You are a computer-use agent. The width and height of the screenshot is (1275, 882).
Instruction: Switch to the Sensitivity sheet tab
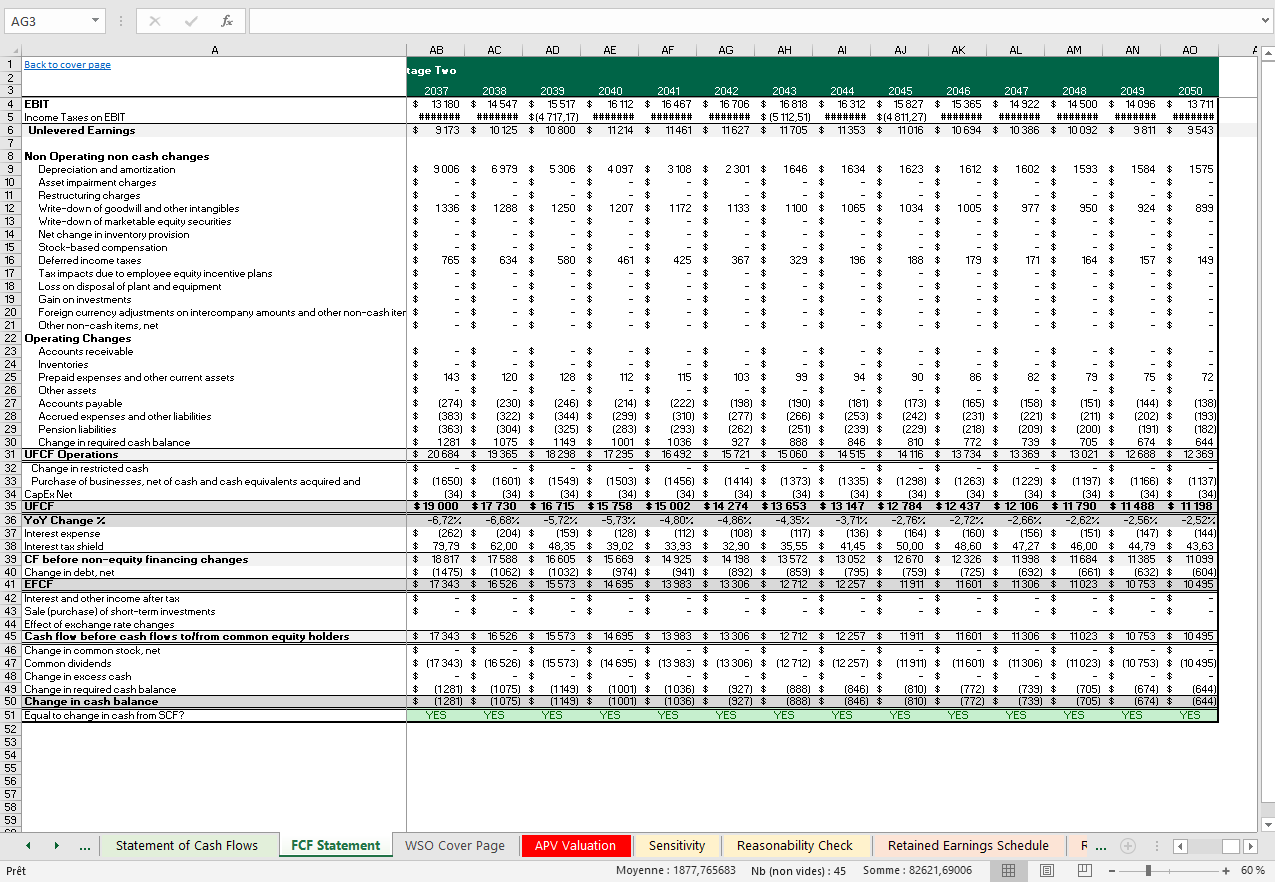677,846
